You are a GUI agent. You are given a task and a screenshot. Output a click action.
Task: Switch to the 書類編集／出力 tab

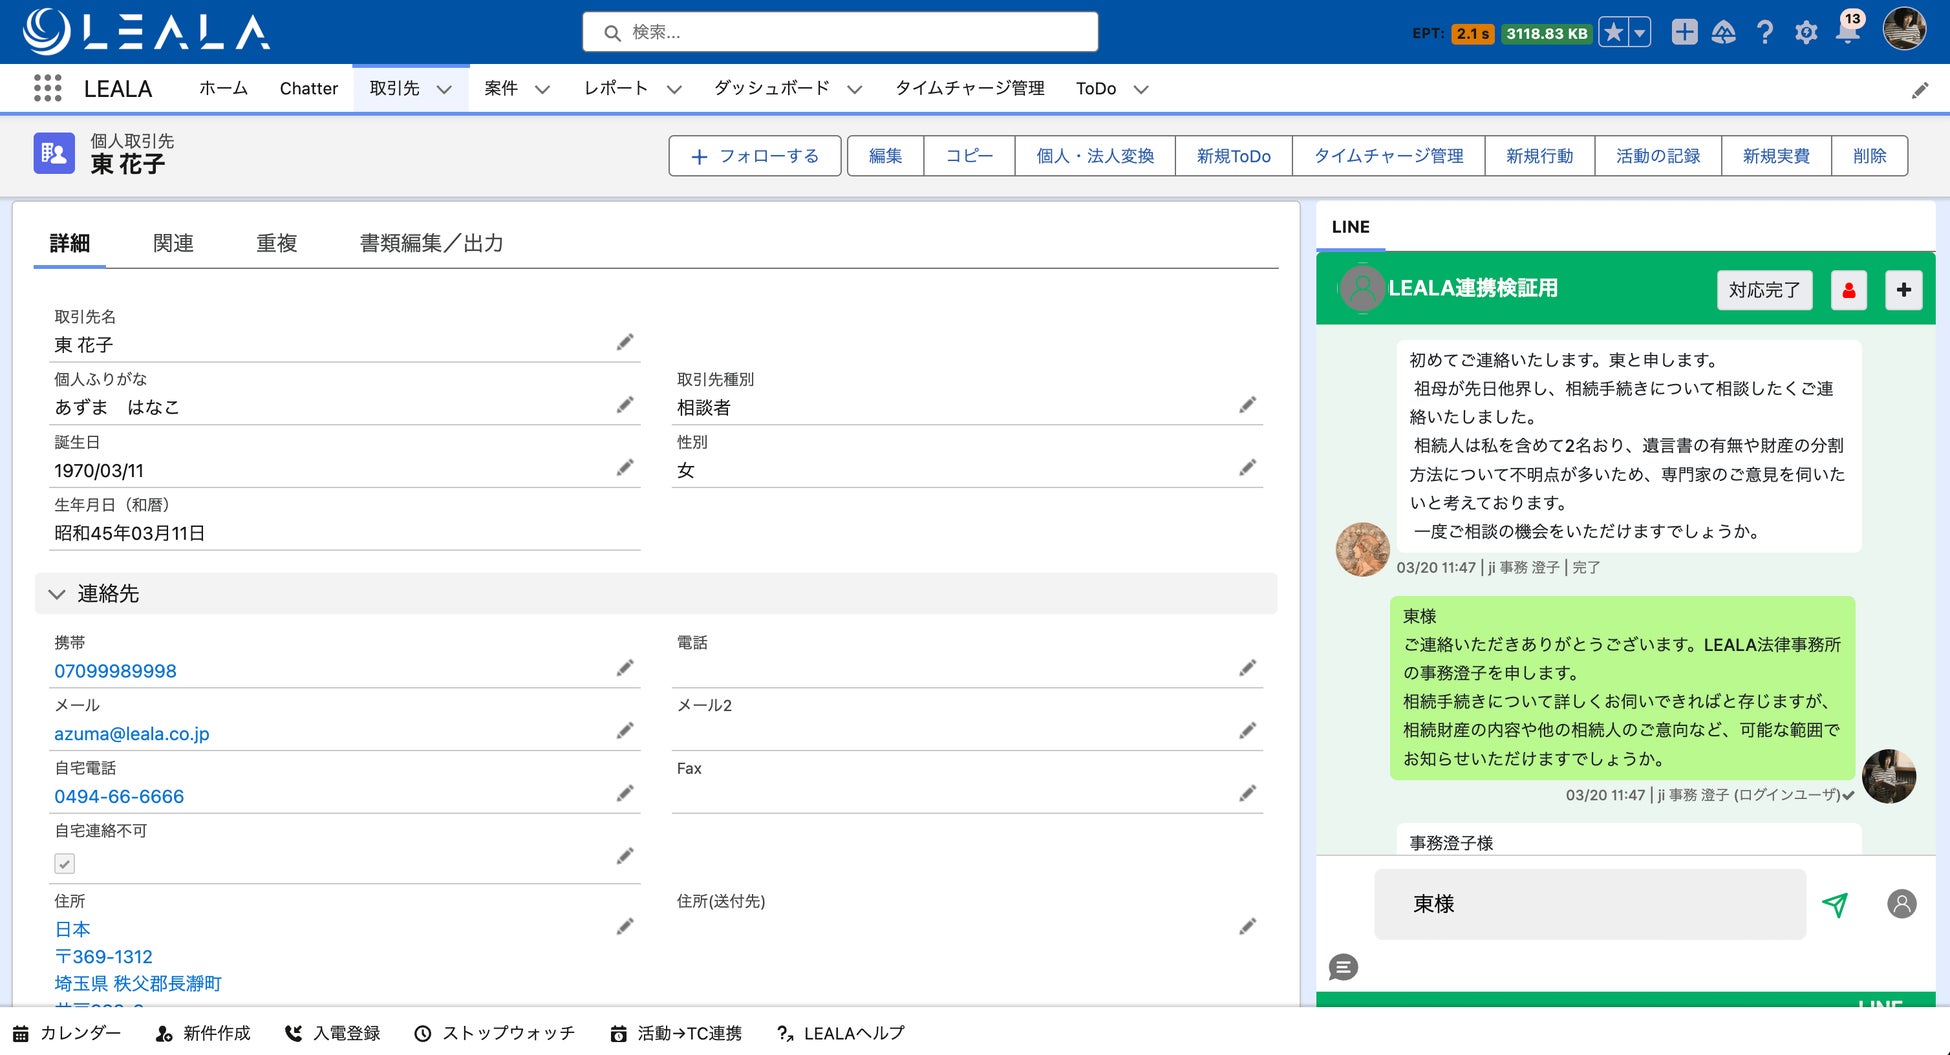(x=431, y=243)
